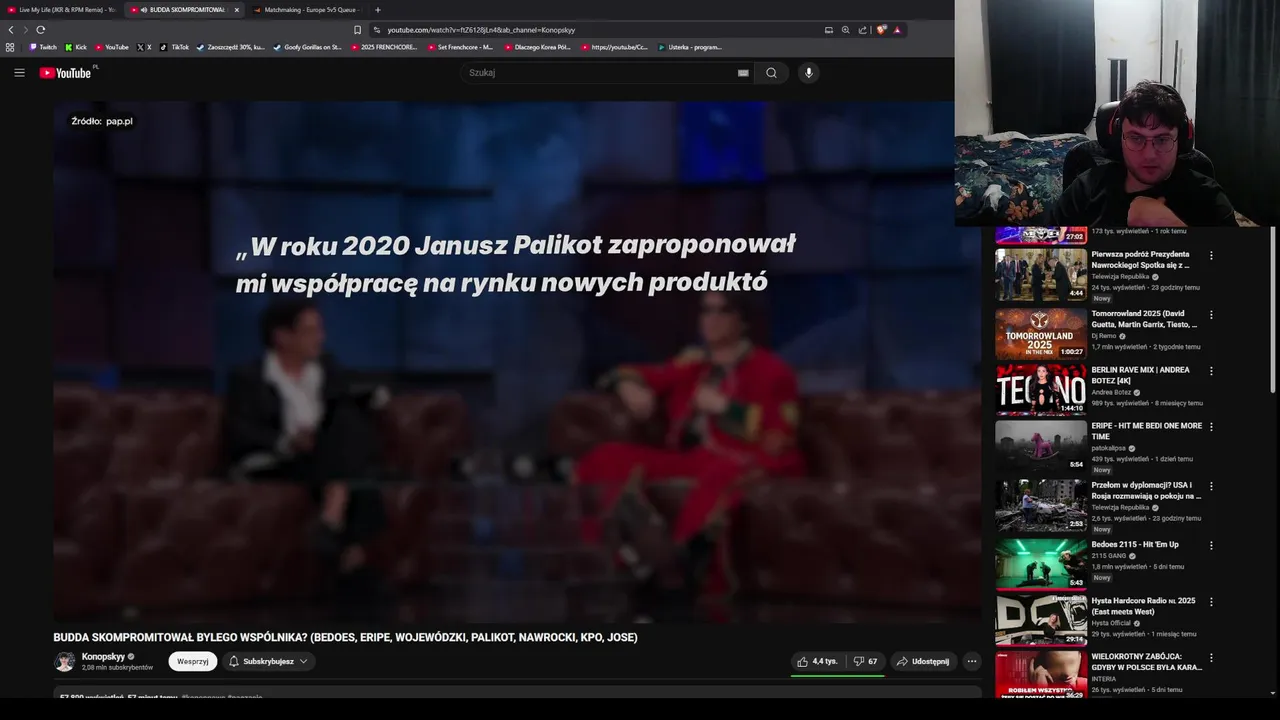Open the Twitch bookmark
Viewport: 1280px width, 720px height.
(43, 47)
